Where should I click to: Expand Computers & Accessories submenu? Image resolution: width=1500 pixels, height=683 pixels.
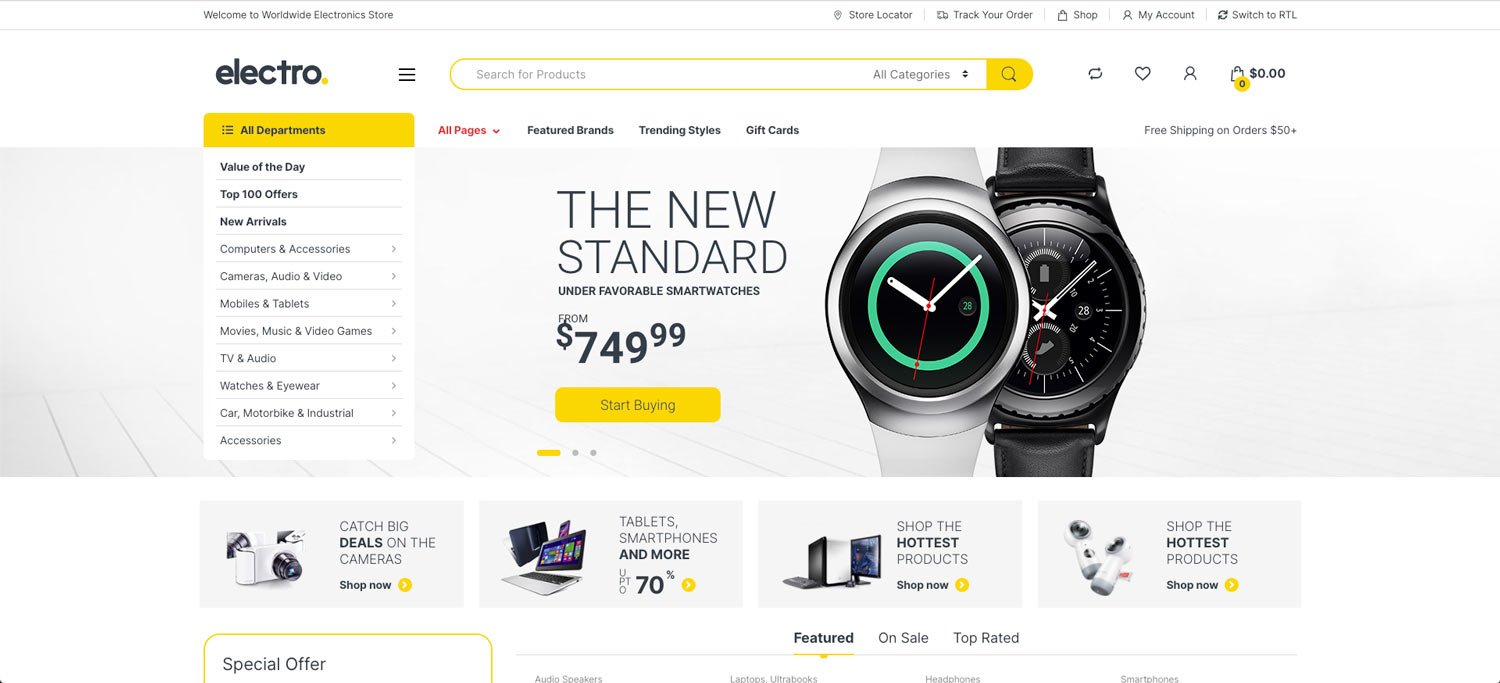[x=309, y=249]
